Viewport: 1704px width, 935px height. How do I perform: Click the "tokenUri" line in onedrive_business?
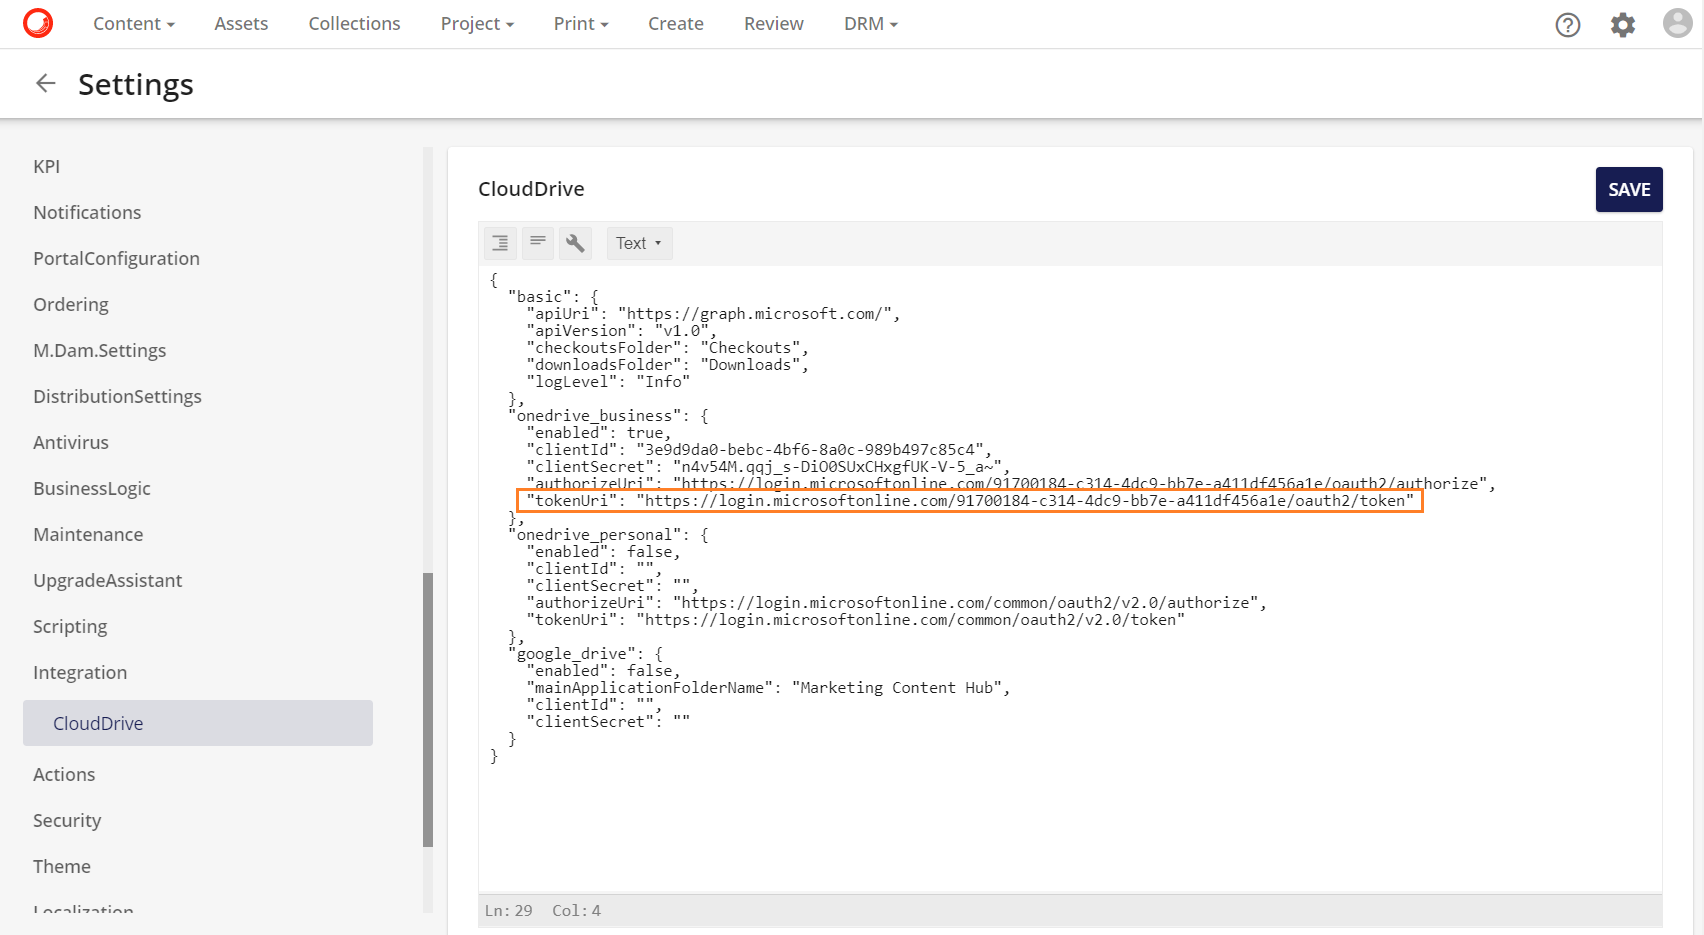click(970, 500)
